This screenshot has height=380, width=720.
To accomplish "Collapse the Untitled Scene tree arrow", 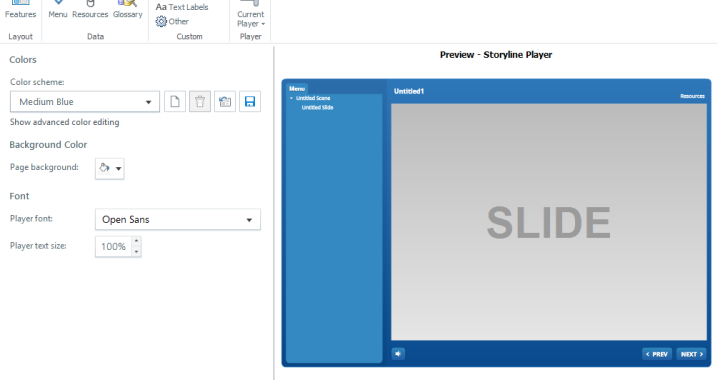I will [291, 98].
